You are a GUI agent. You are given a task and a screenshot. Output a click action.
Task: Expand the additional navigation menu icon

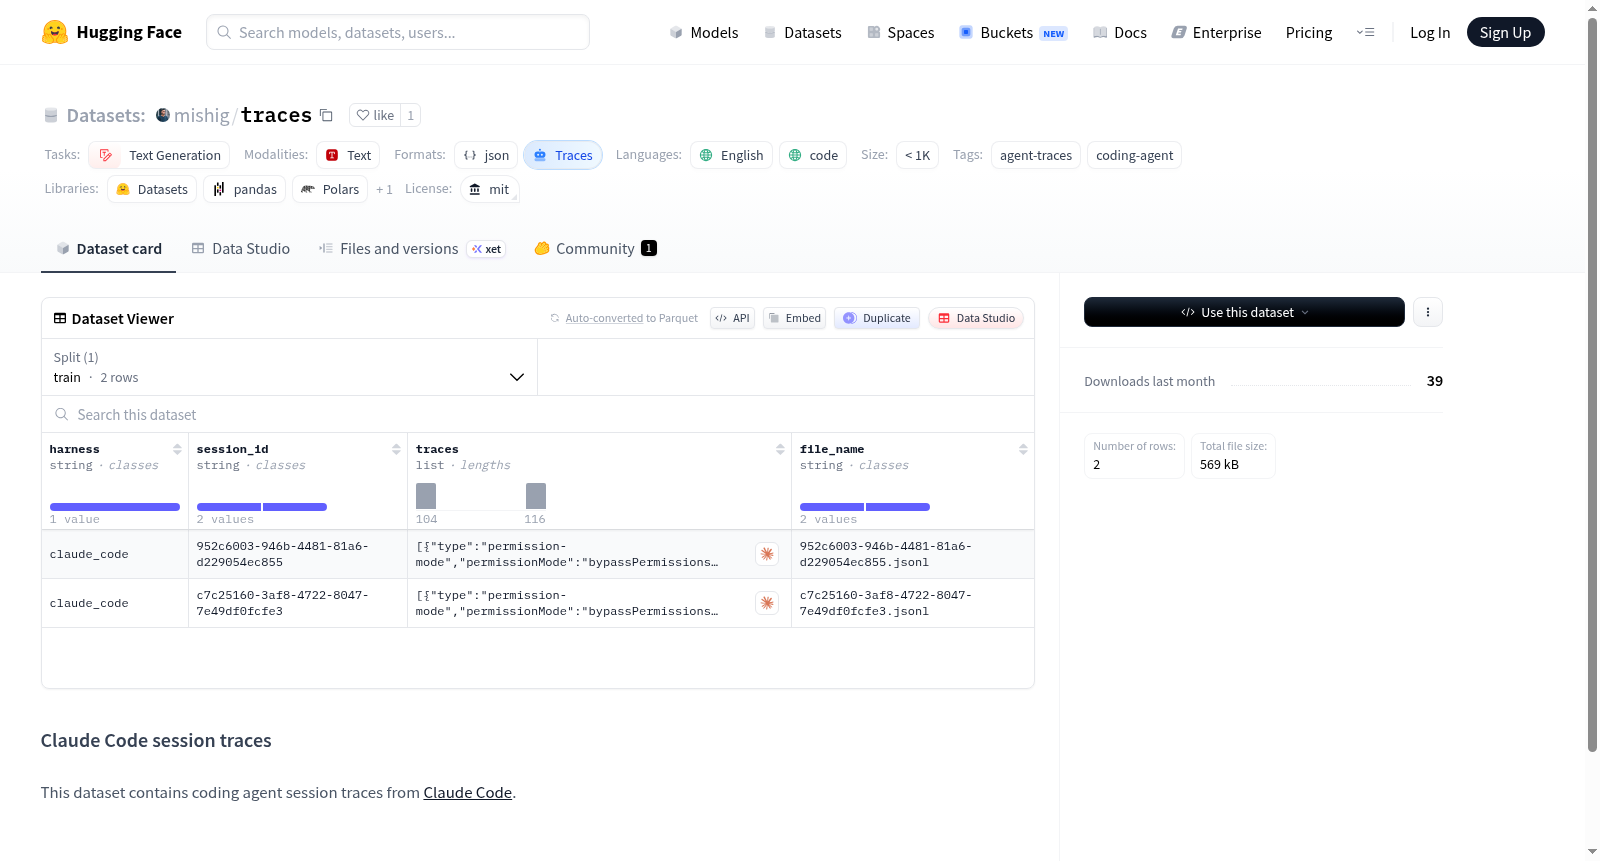pyautogui.click(x=1365, y=32)
